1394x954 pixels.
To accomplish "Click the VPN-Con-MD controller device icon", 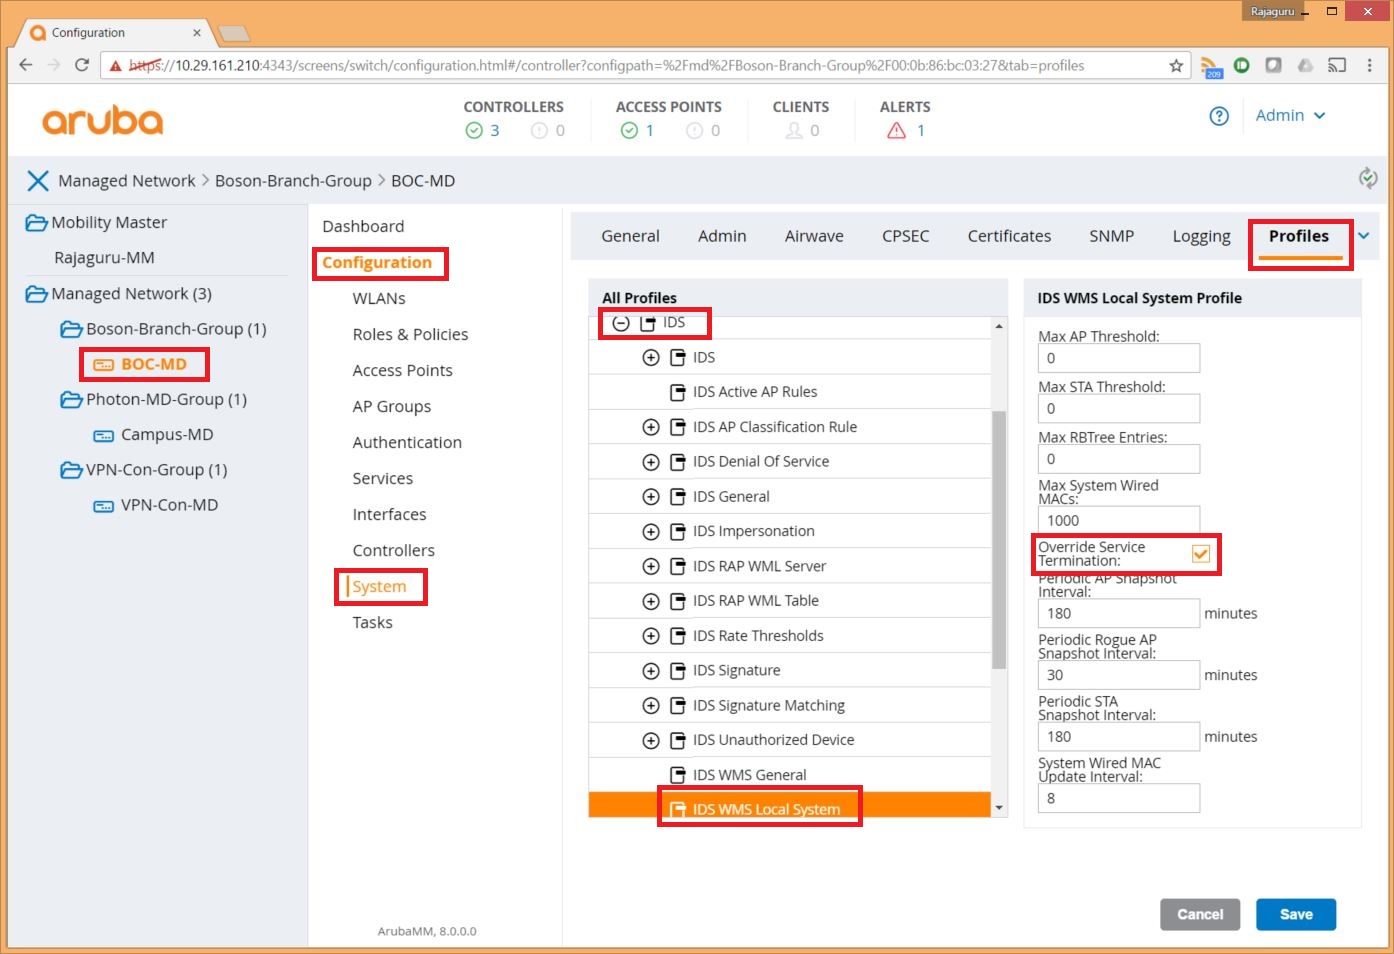I will pos(104,506).
